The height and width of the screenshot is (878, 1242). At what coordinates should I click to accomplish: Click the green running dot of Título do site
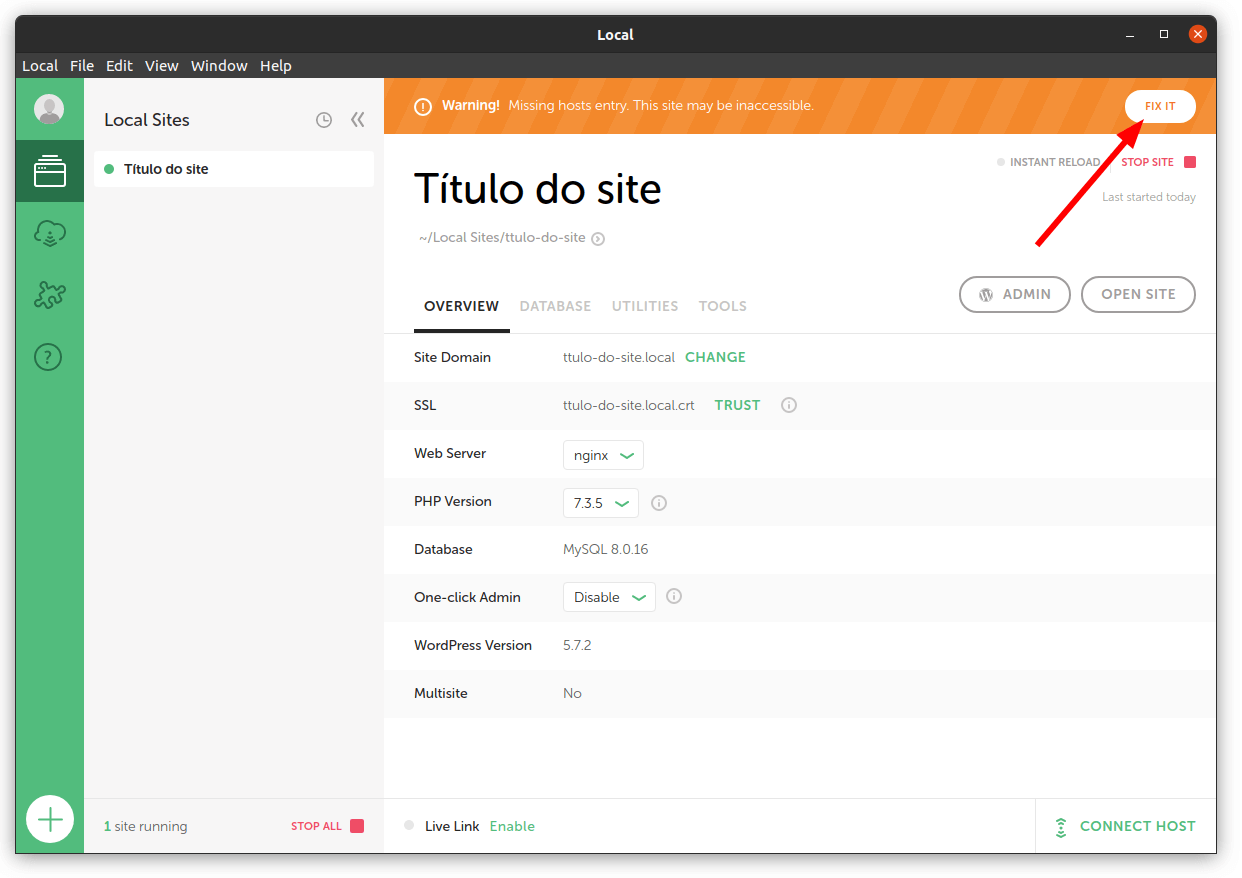pyautogui.click(x=109, y=169)
